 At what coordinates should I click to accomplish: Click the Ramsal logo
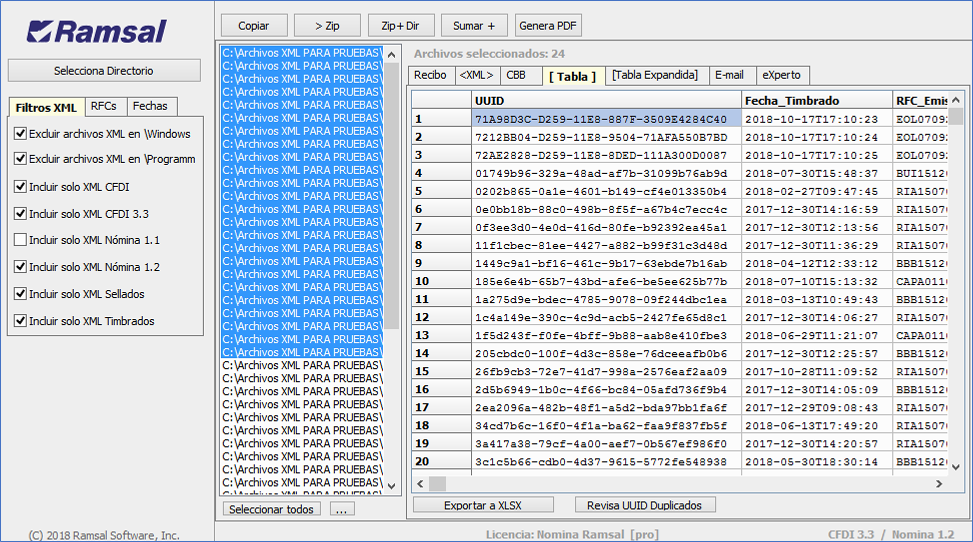[x=97, y=31]
